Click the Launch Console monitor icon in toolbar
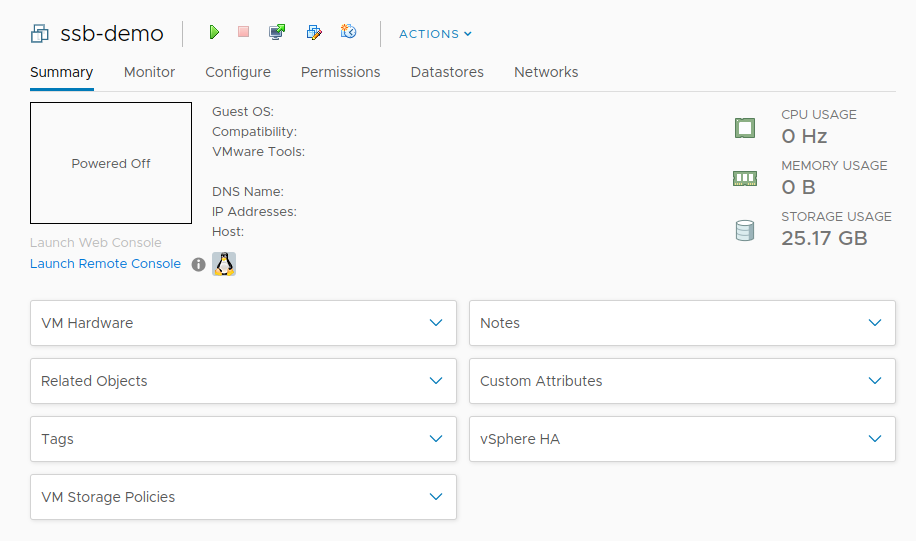This screenshot has width=916, height=541. [x=277, y=33]
